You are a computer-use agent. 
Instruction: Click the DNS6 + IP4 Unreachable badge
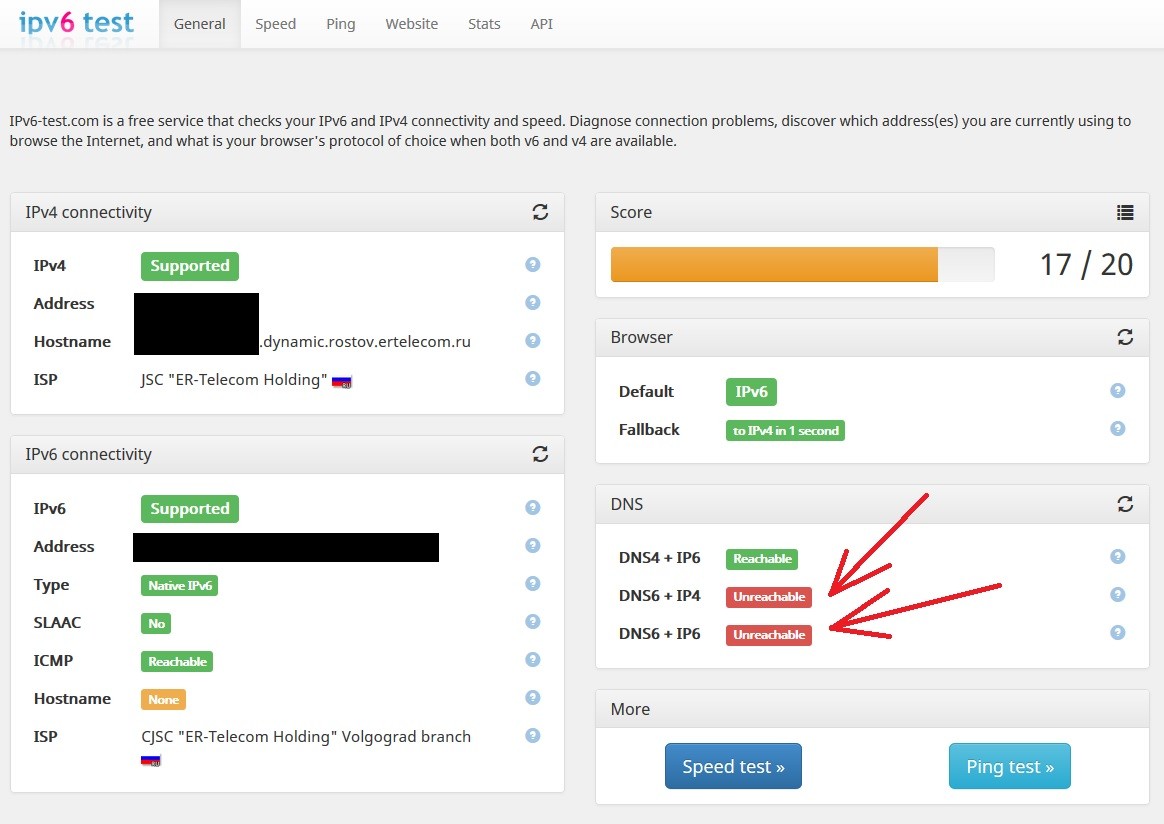tap(769, 597)
